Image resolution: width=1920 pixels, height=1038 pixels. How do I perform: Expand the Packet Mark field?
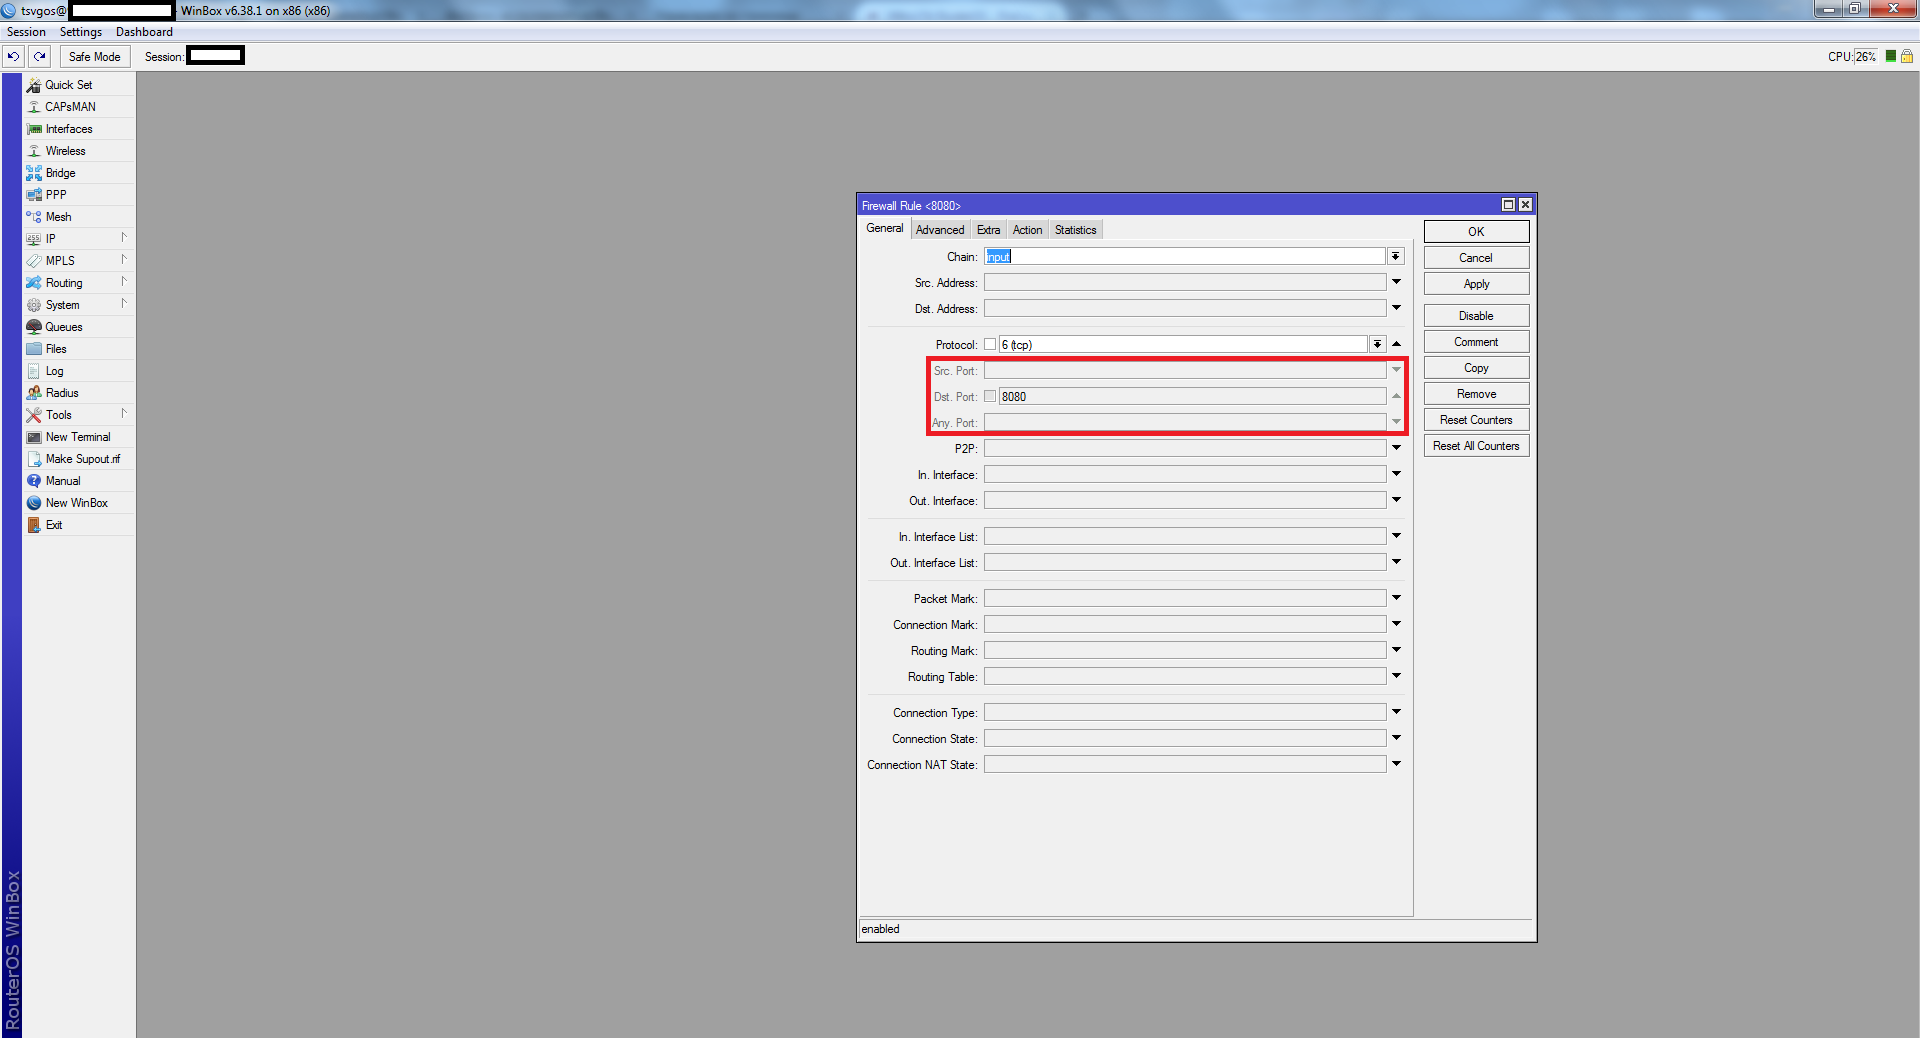coord(1396,598)
